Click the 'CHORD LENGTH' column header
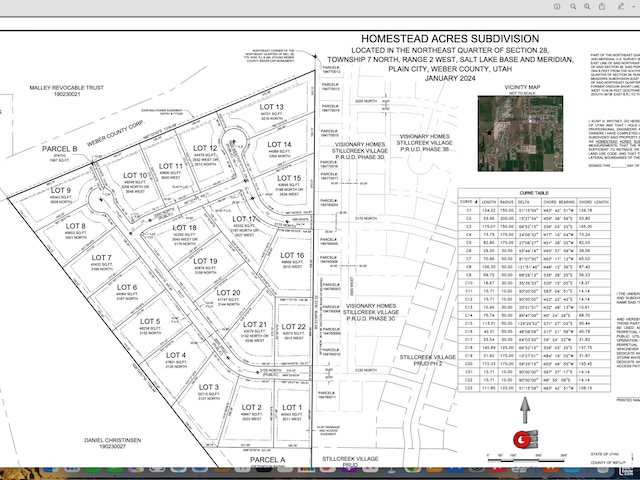 point(593,202)
